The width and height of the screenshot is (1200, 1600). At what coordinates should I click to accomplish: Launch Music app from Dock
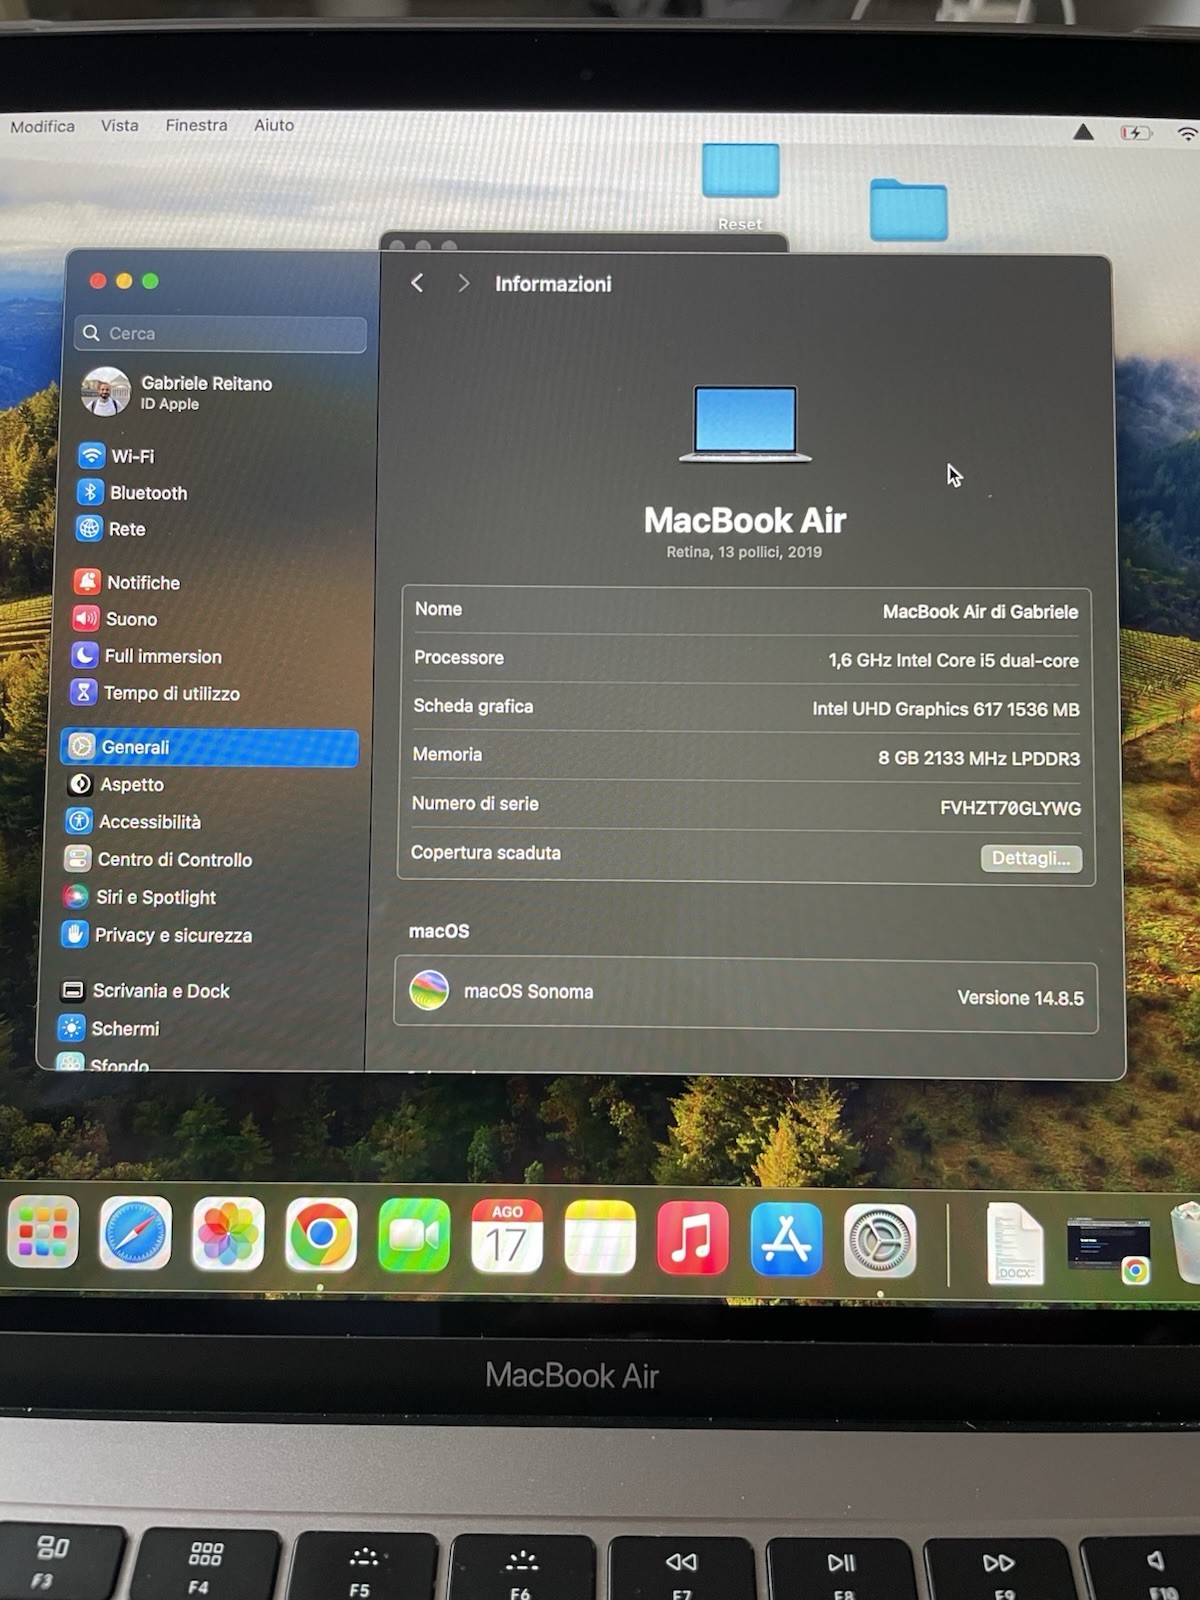tap(693, 1239)
